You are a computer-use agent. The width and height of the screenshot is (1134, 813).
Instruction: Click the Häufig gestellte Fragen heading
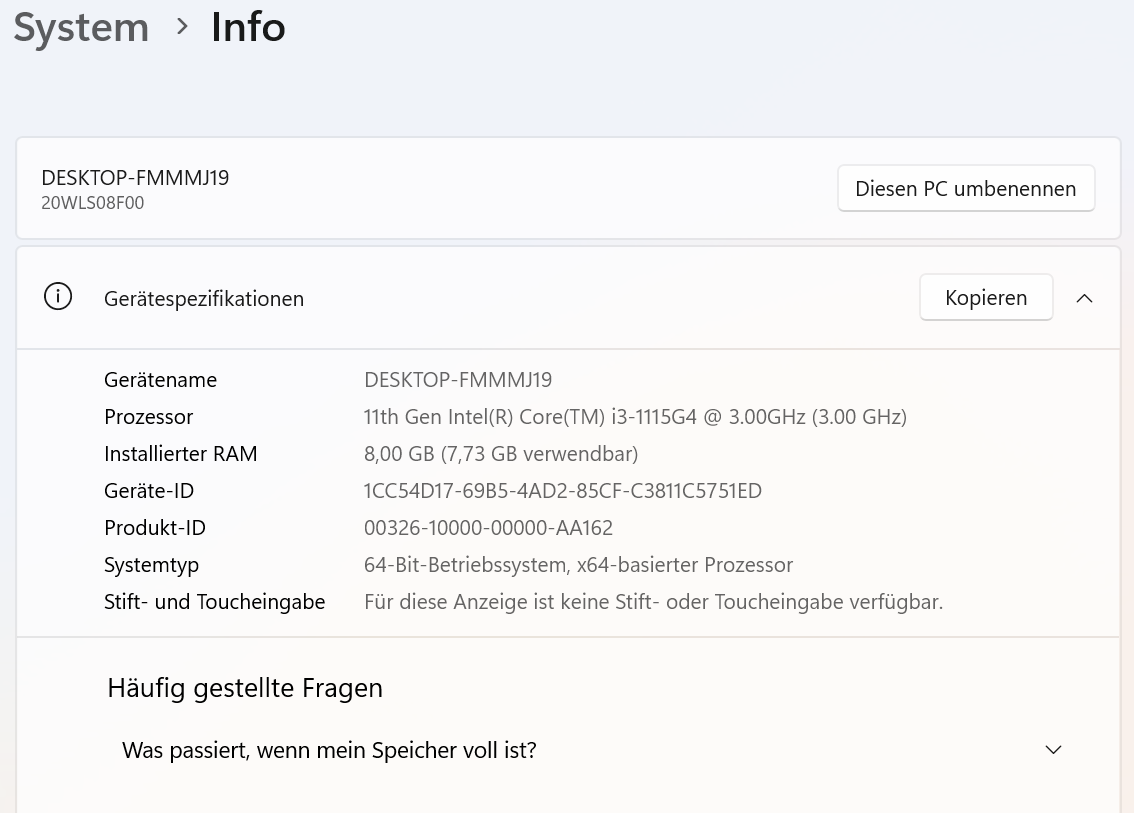pyautogui.click(x=245, y=688)
